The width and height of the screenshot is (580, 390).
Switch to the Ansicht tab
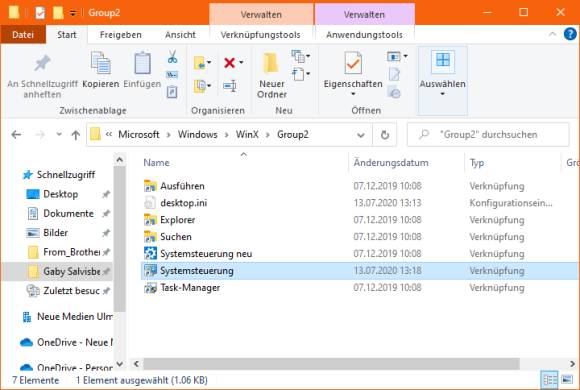coord(180,35)
